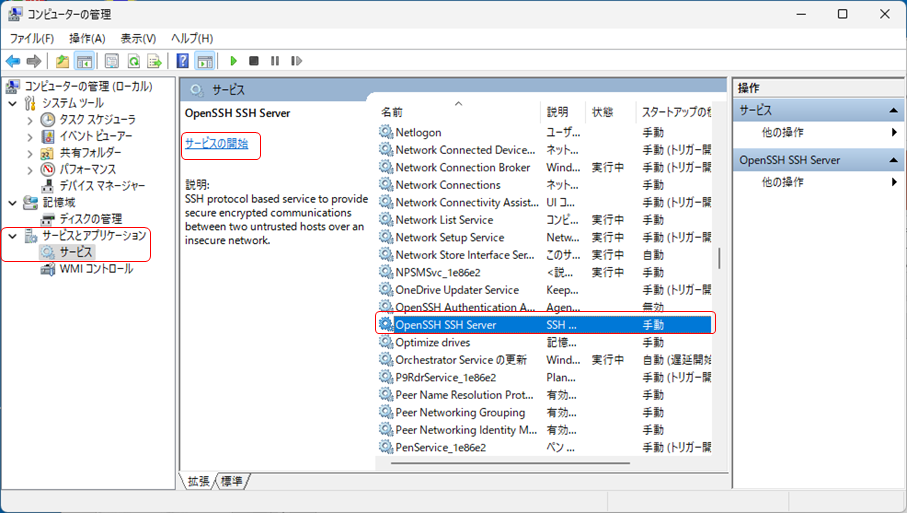Viewport: 907px width, 513px height.
Task: Click the green Start Service play icon
Action: 233,61
